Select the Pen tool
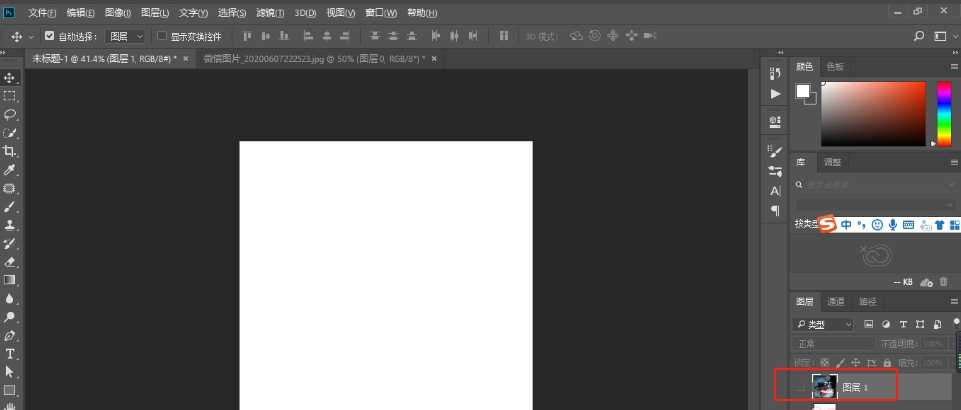The width and height of the screenshot is (961, 410). 10,336
